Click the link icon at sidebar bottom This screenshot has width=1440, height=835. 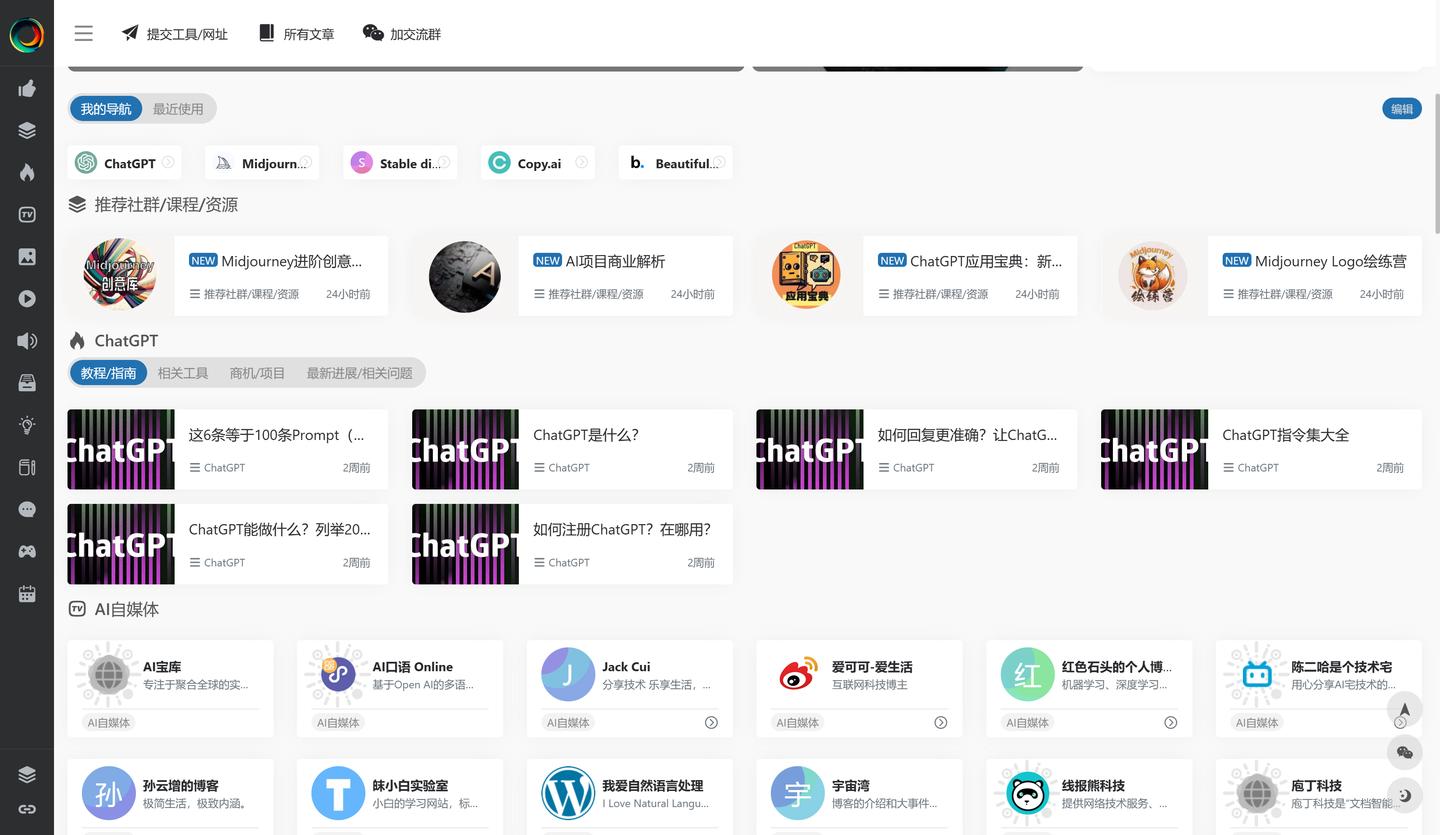pyautogui.click(x=27, y=809)
